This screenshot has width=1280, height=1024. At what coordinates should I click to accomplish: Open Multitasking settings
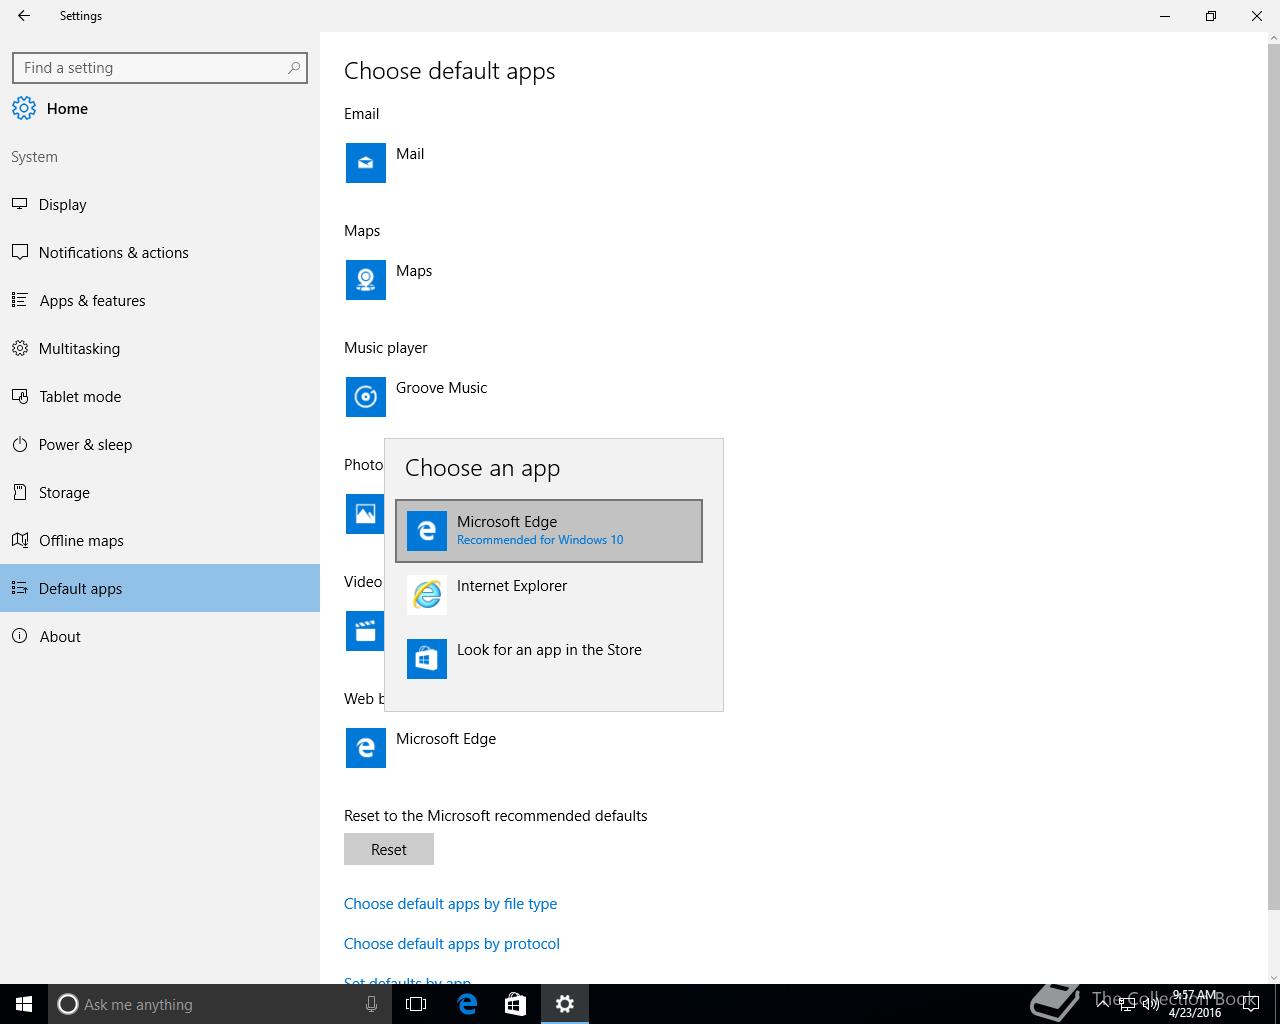tap(160, 349)
